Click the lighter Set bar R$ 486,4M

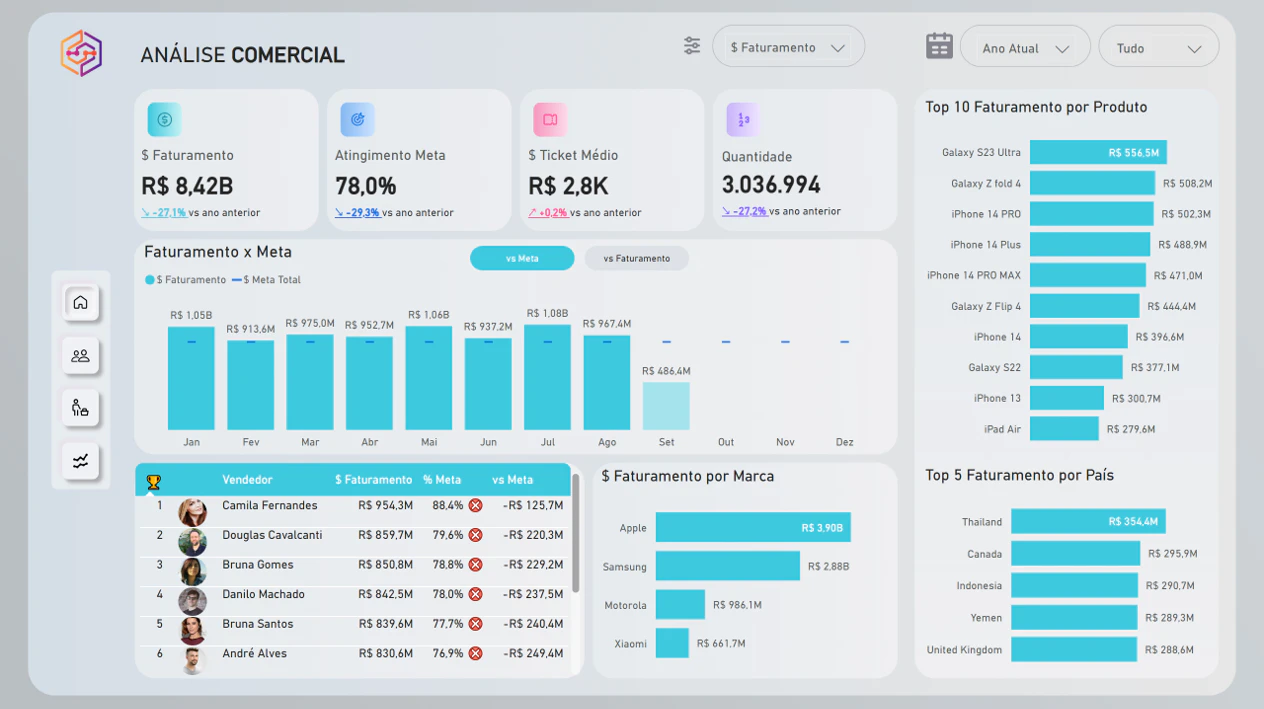[666, 406]
